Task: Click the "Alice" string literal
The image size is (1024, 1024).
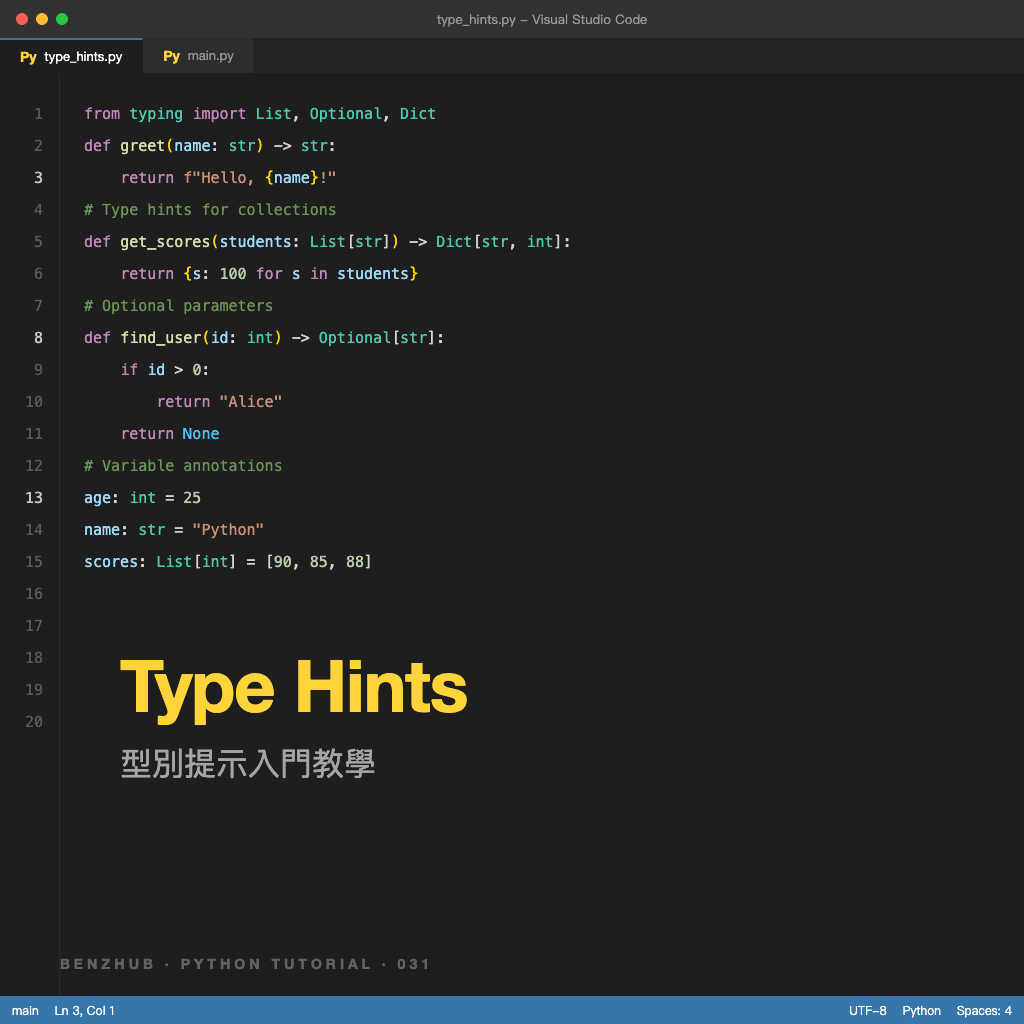Action: click(250, 402)
